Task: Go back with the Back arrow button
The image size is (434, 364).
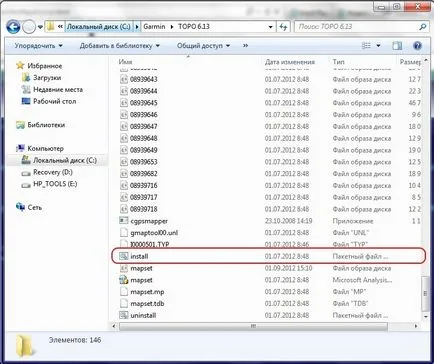Action: [13, 27]
